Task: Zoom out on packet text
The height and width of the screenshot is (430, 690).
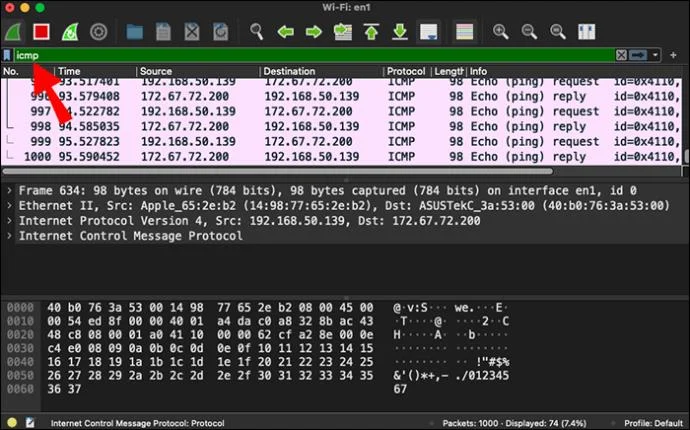Action: (529, 32)
